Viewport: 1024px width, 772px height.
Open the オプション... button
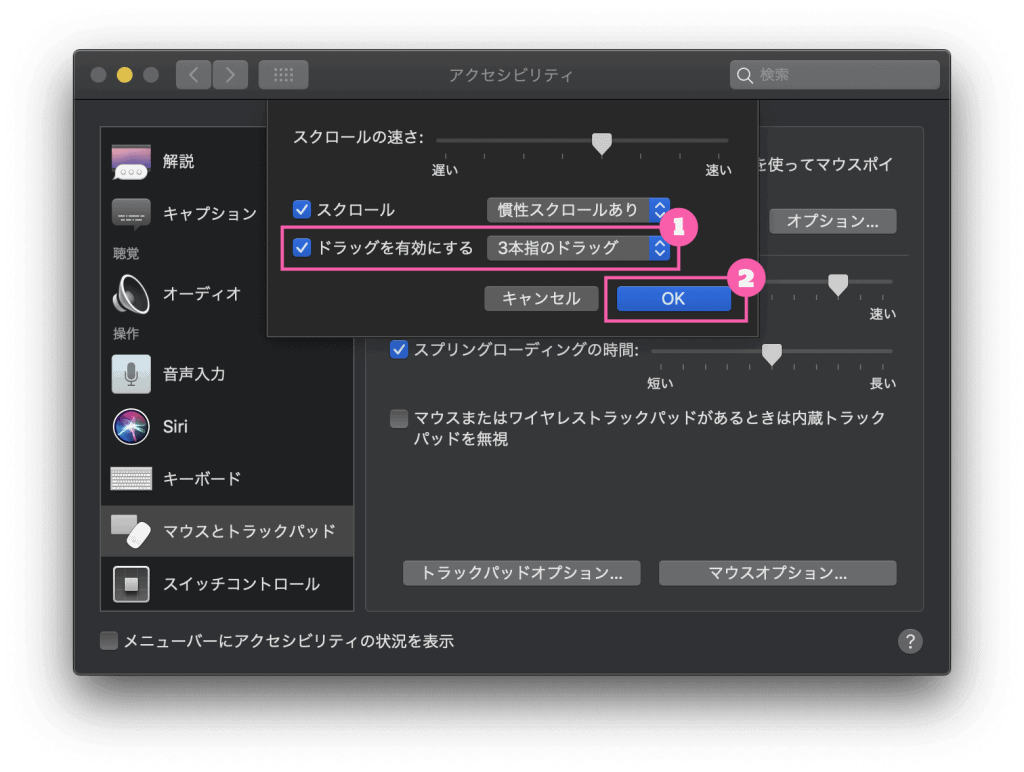click(833, 221)
